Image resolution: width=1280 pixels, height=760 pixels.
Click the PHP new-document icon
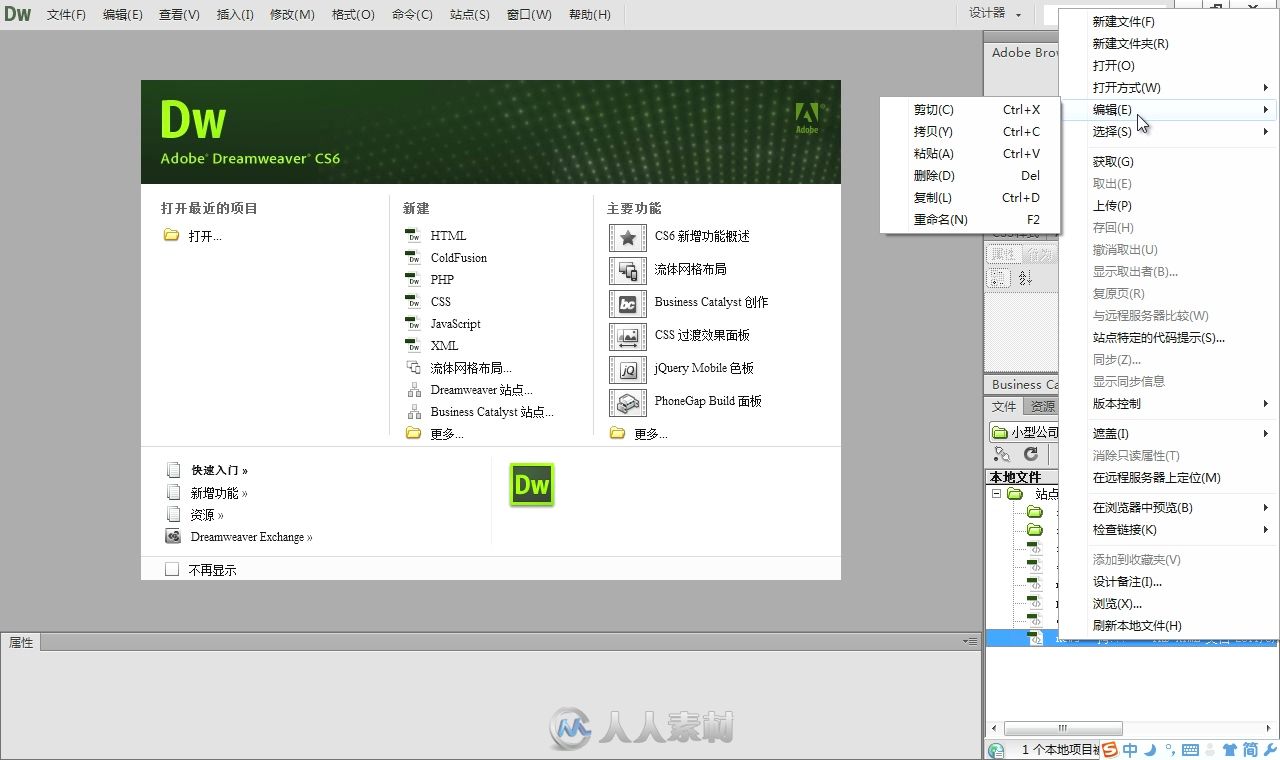coord(414,280)
